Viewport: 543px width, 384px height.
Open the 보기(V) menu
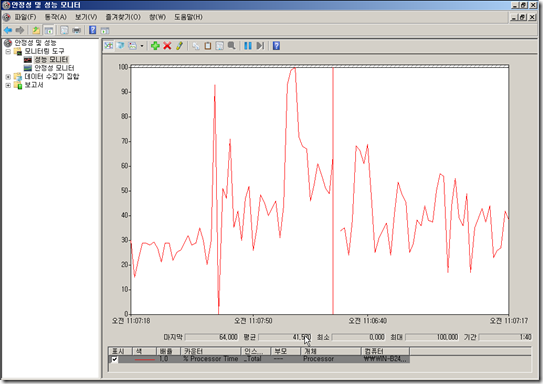click(86, 17)
